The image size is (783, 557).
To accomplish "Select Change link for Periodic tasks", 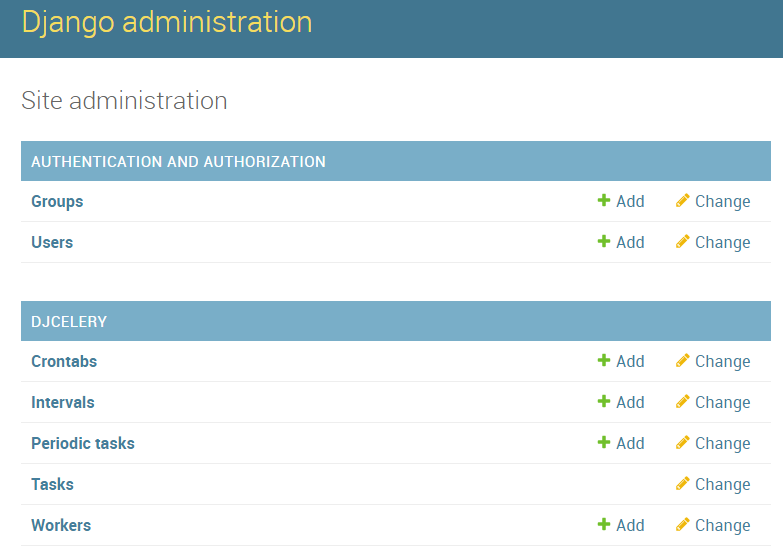I will click(722, 444).
